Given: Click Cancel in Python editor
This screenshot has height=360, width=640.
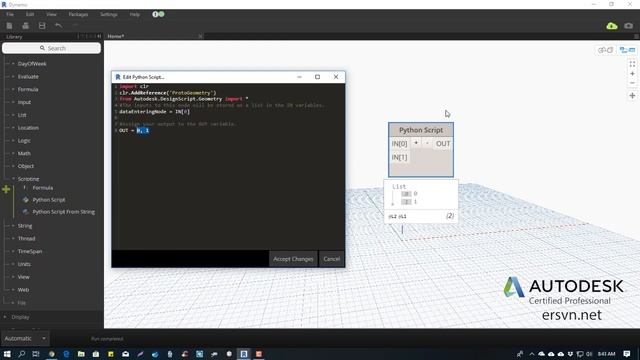Looking at the screenshot, I should 331,259.
